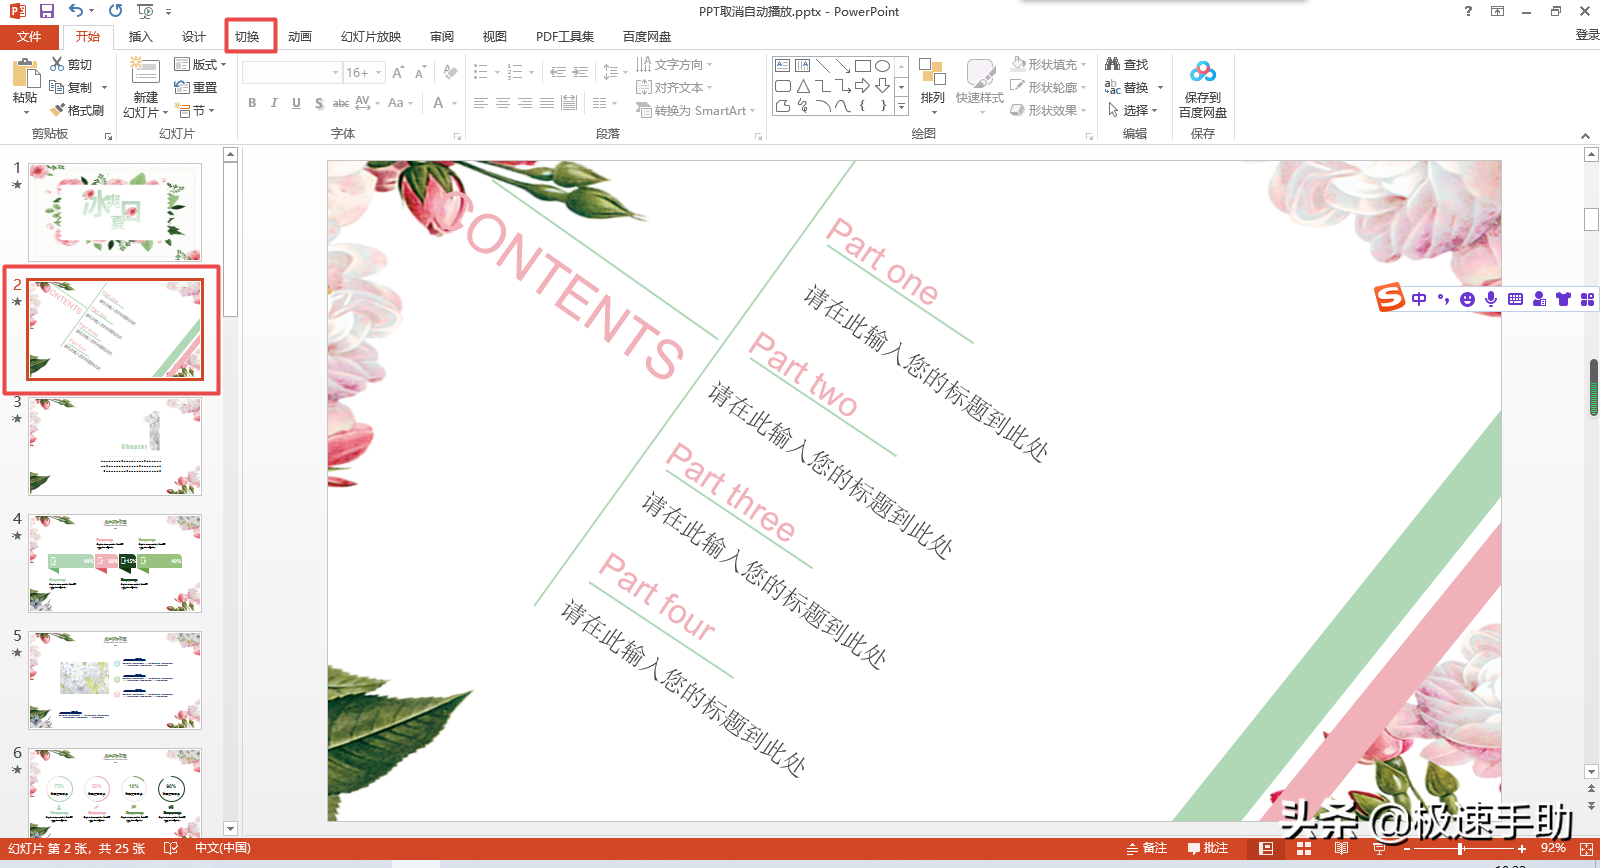Select slide 4 thumbnail in the panel
The width and height of the screenshot is (1600, 868).
(115, 564)
